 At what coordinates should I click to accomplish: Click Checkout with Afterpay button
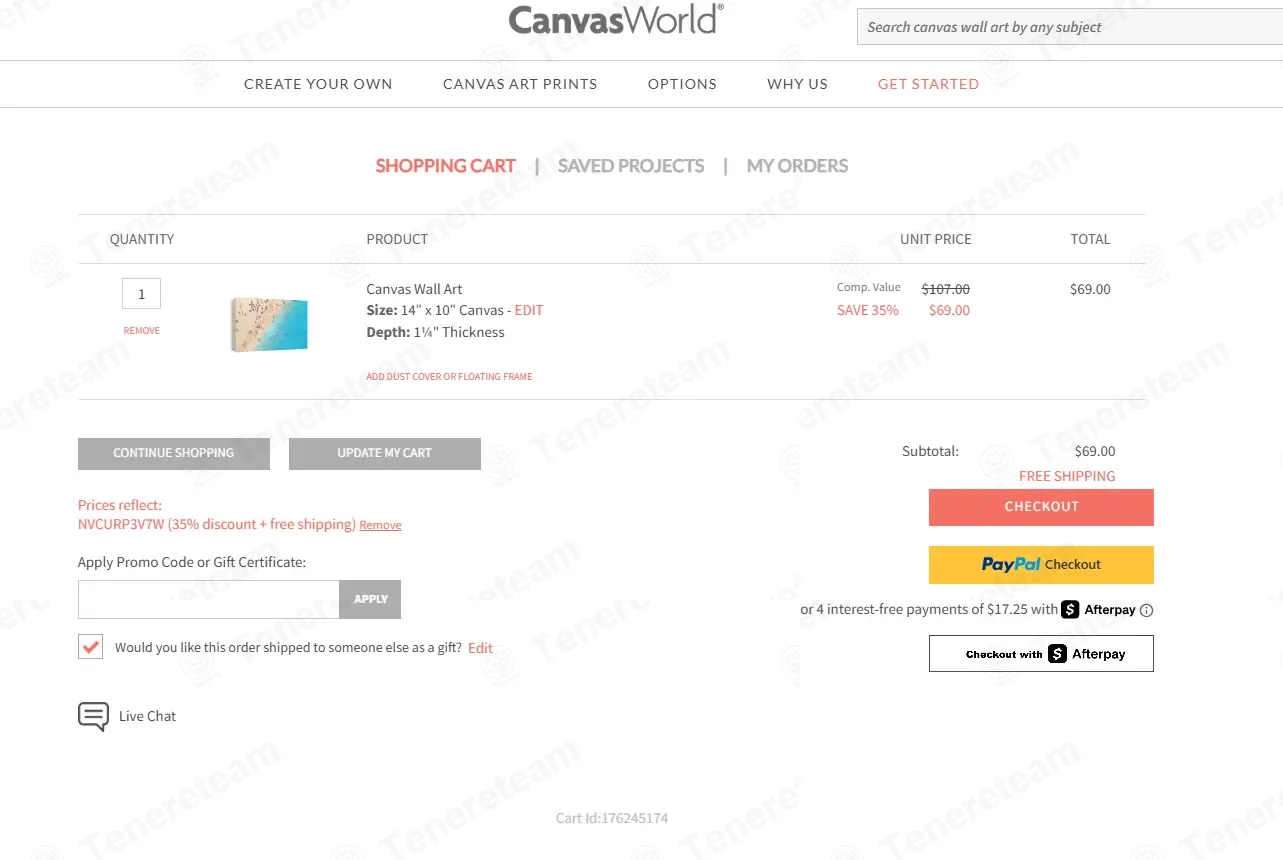coord(1041,654)
